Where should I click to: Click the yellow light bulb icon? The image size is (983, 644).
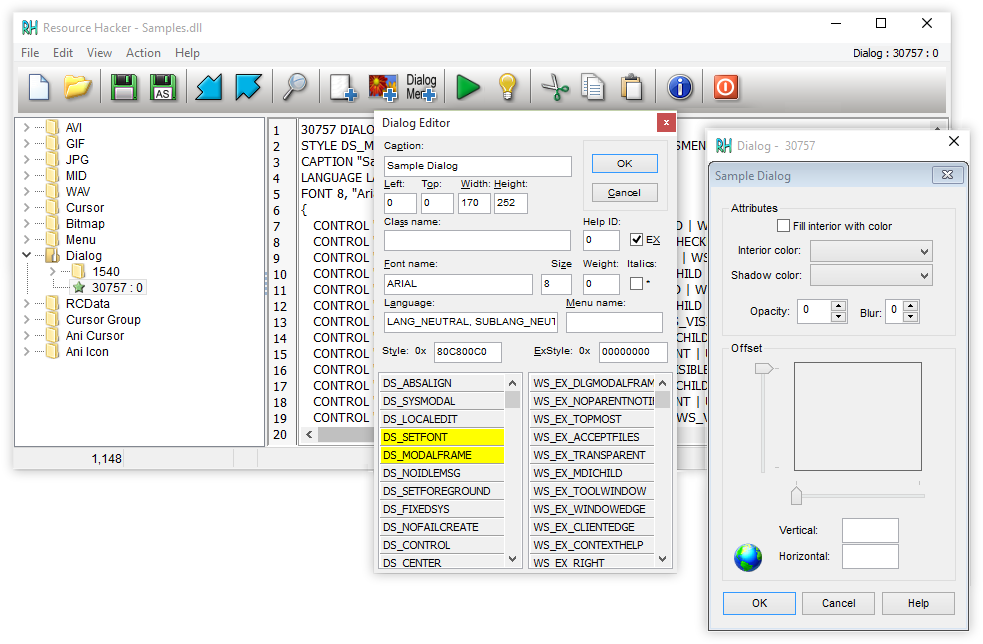(x=507, y=87)
